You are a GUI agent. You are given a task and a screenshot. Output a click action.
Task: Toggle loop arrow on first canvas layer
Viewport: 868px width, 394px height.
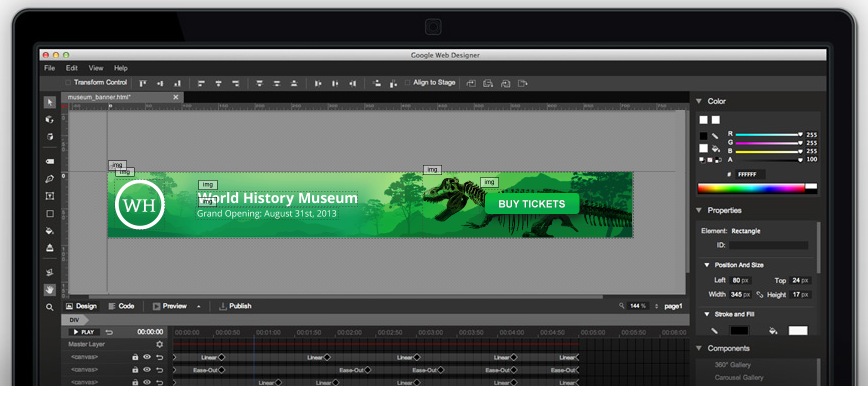click(159, 357)
